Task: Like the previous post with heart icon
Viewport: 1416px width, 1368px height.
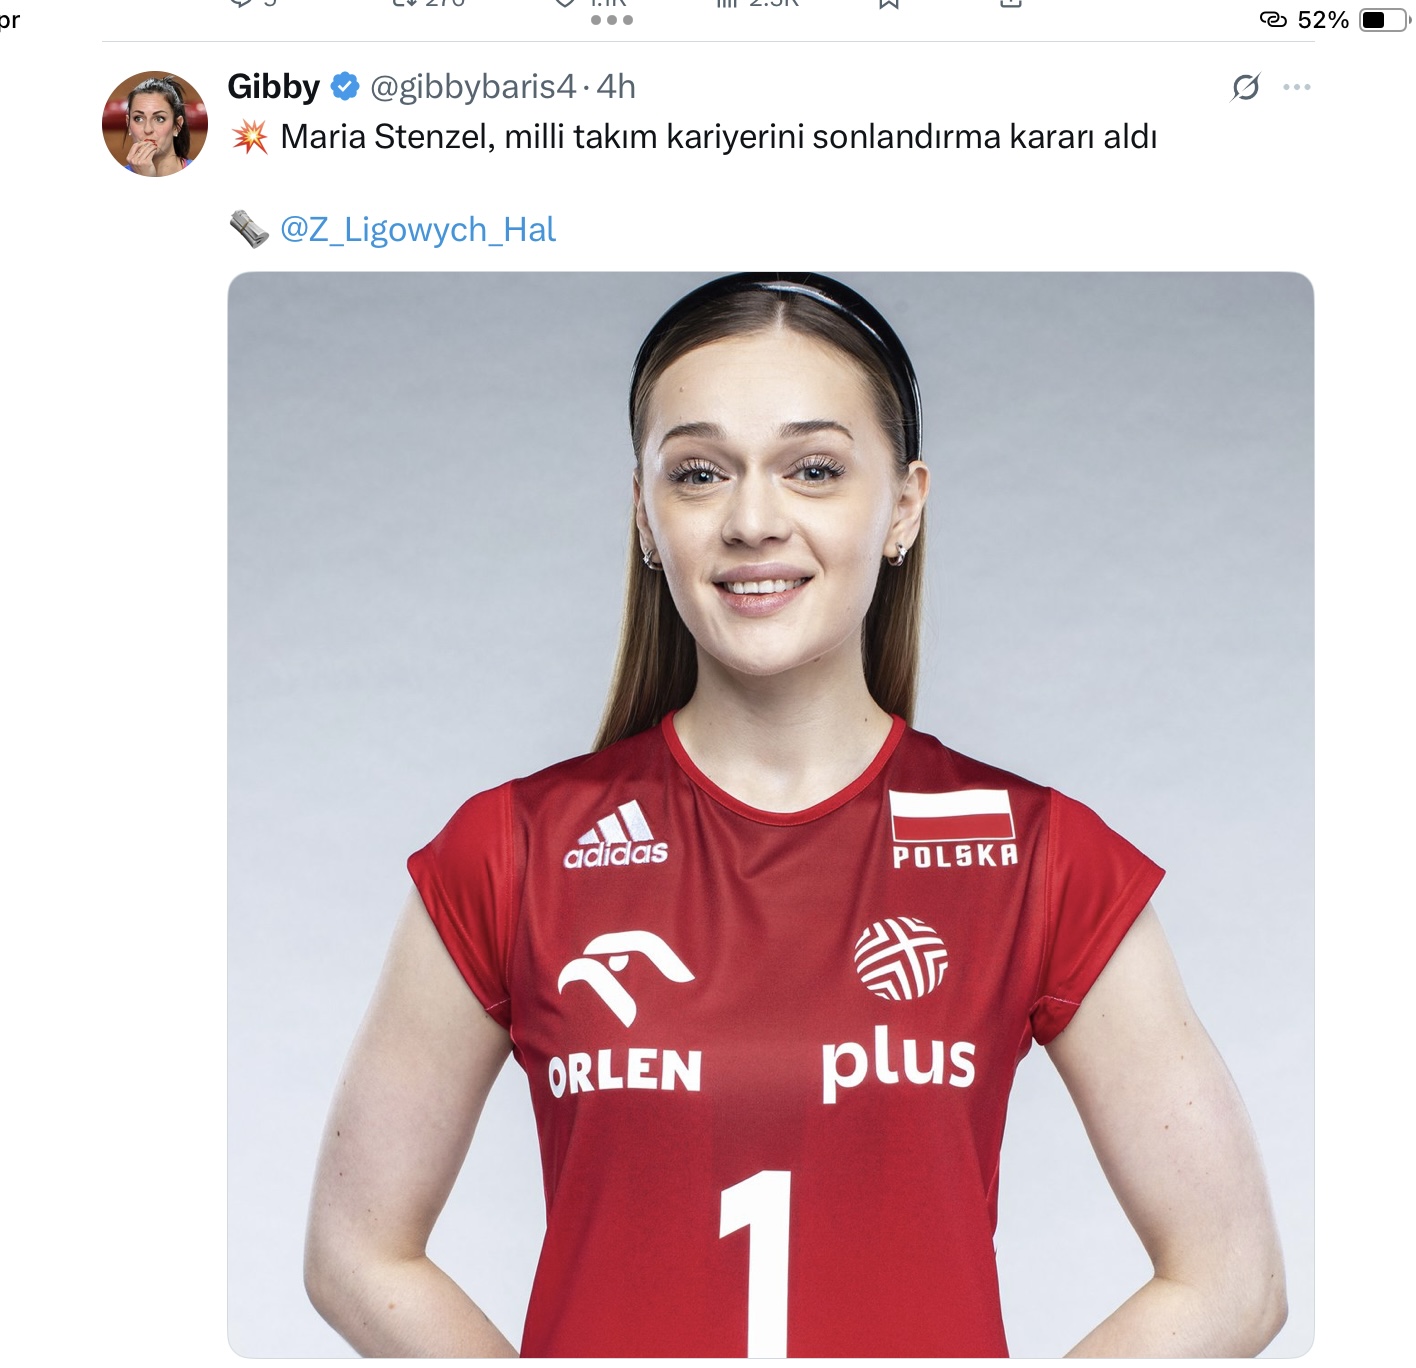Action: [x=566, y=4]
